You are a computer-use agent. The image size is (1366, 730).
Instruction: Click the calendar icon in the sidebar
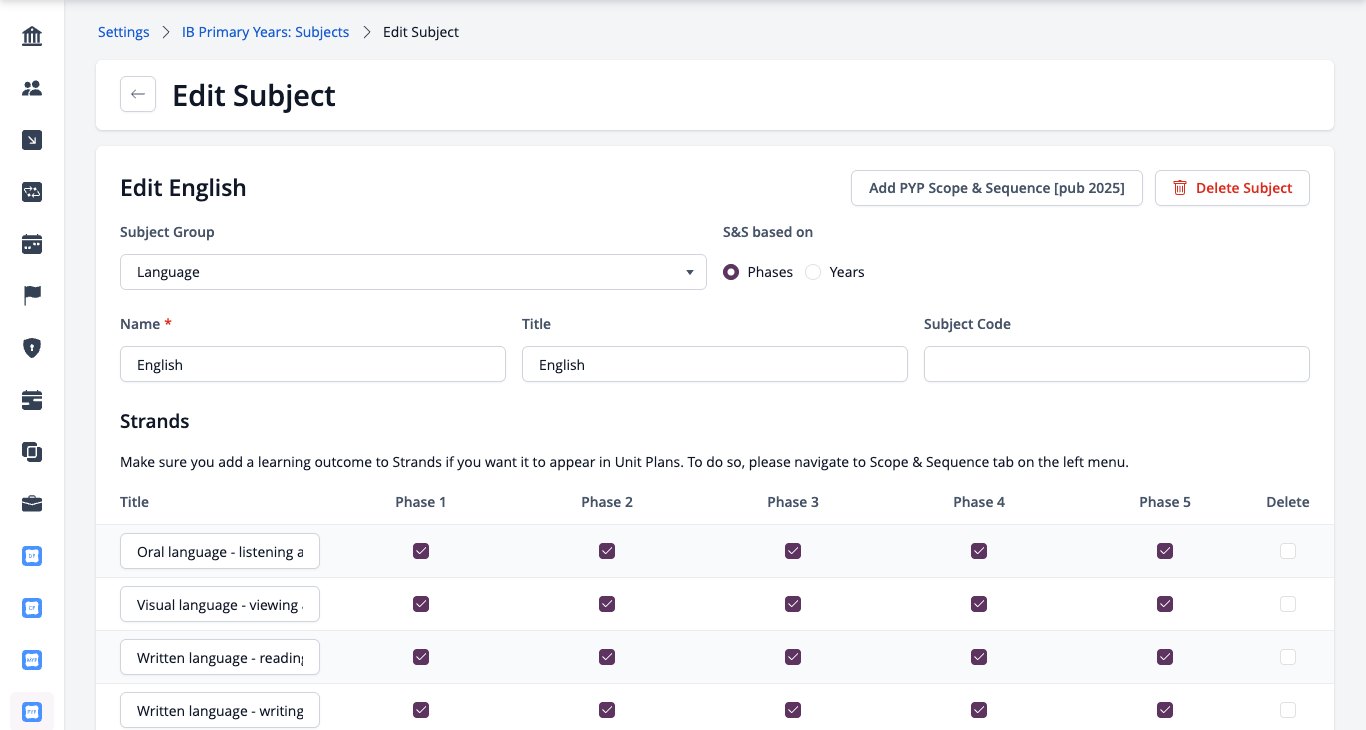tap(32, 244)
